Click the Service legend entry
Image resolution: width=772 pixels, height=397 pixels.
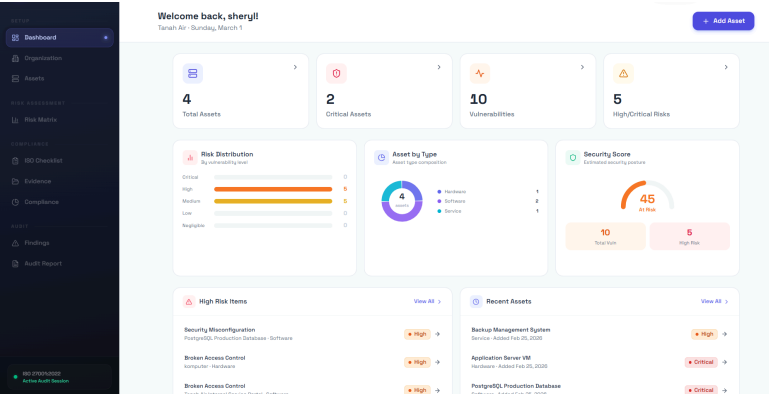point(488,211)
